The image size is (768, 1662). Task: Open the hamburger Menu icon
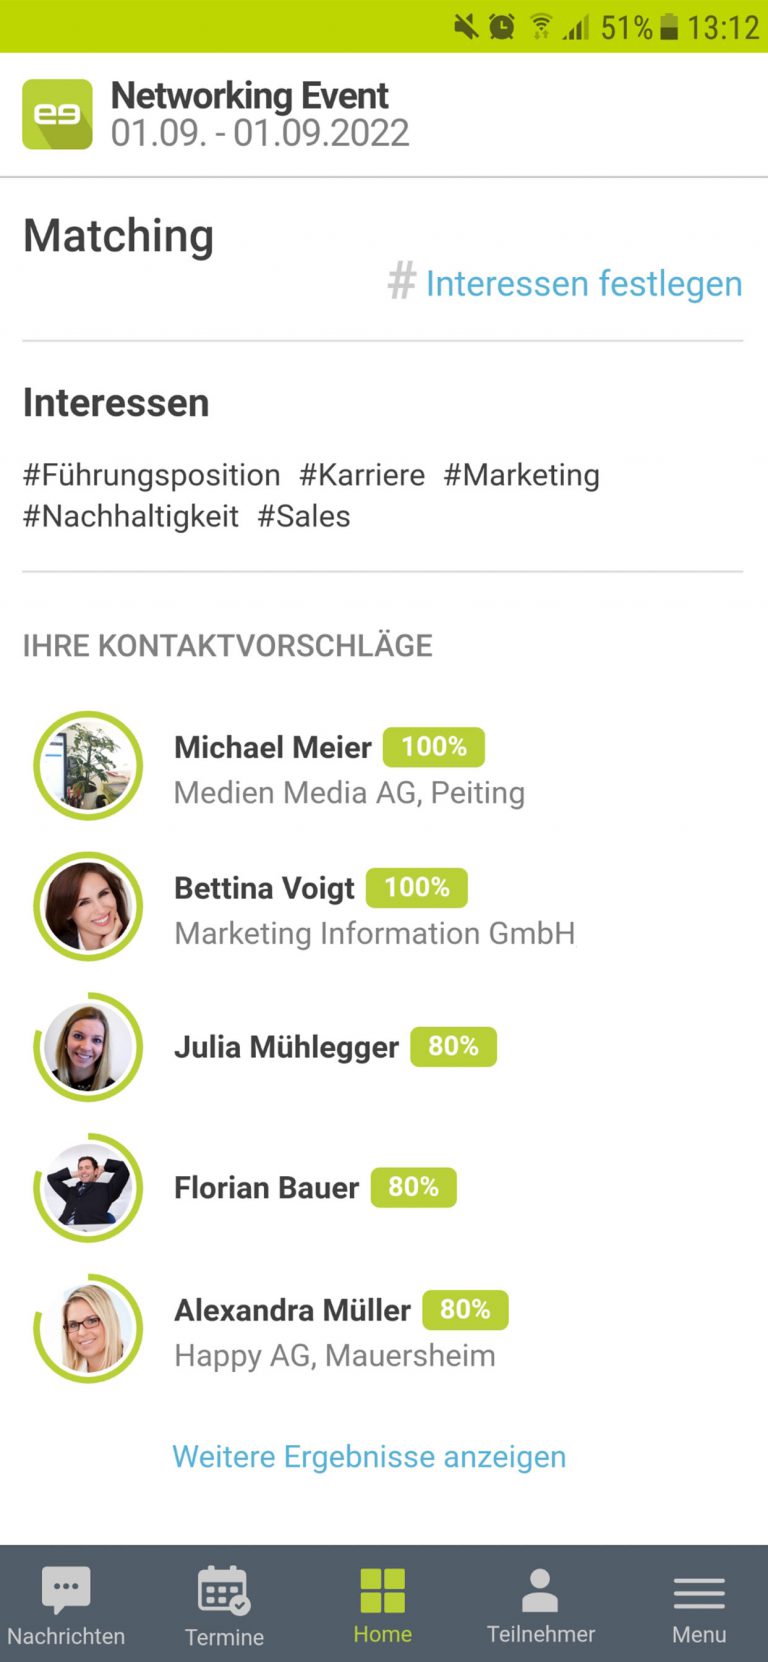click(699, 1592)
